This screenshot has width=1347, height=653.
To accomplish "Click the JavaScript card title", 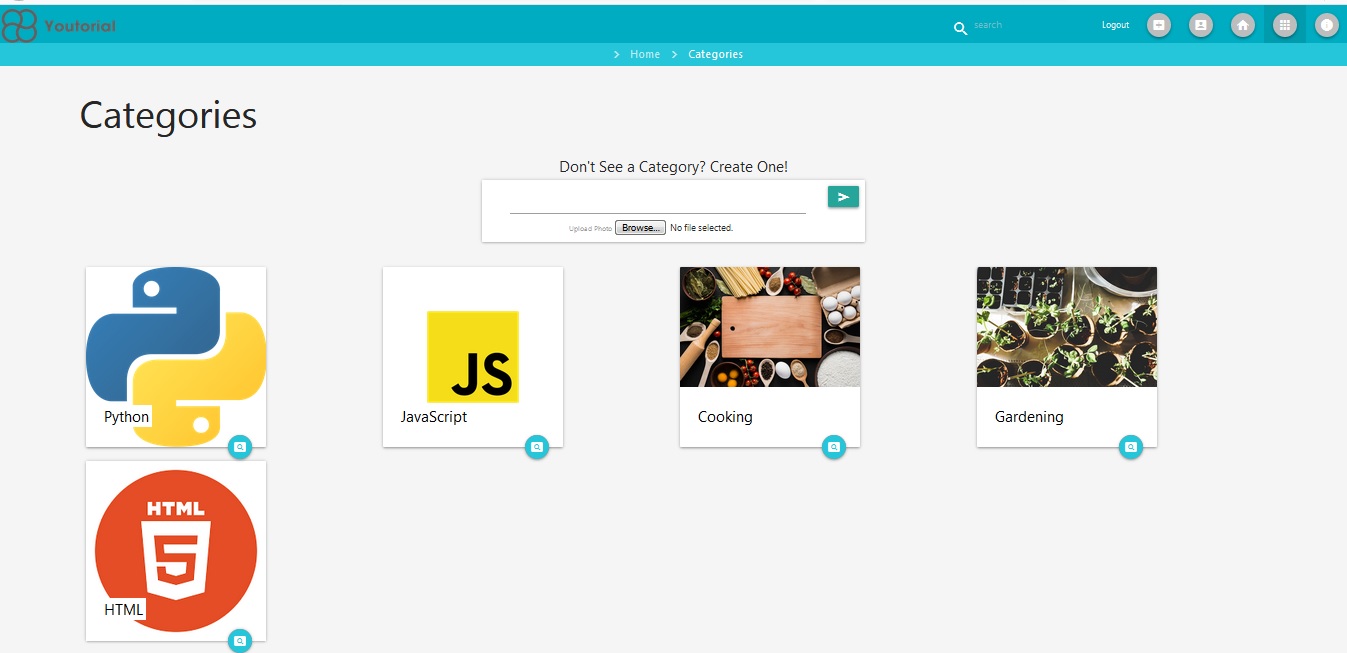I will 434,417.
